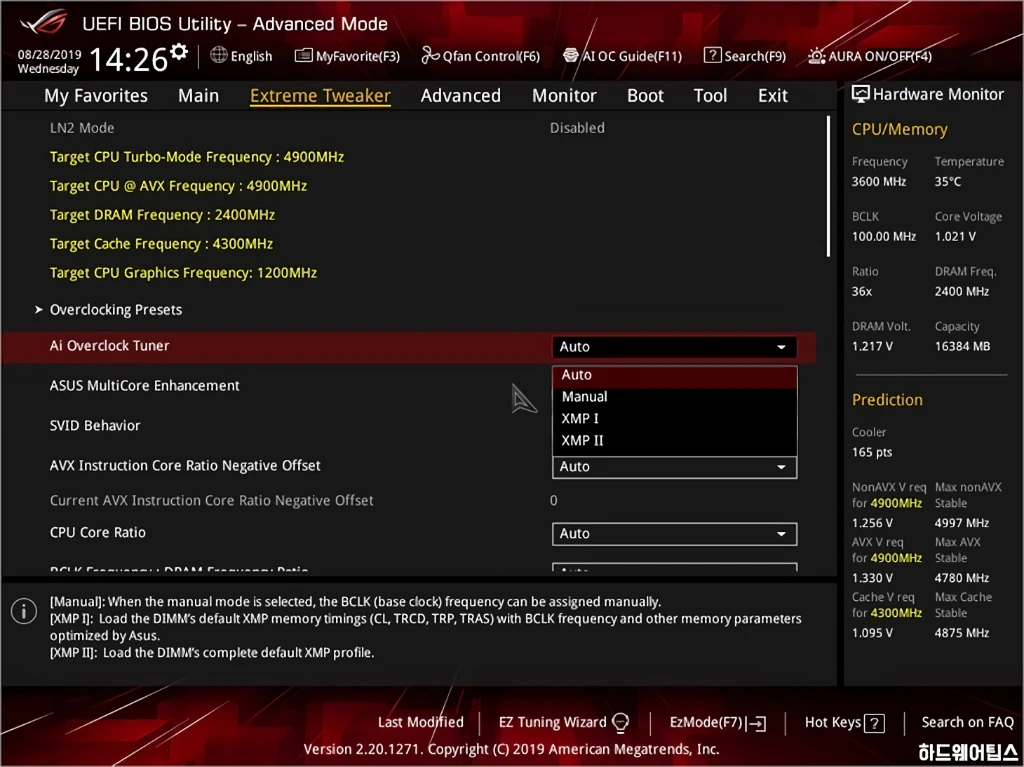Select the SVID Behavior row
This screenshot has height=767, width=1024.
click(95, 425)
